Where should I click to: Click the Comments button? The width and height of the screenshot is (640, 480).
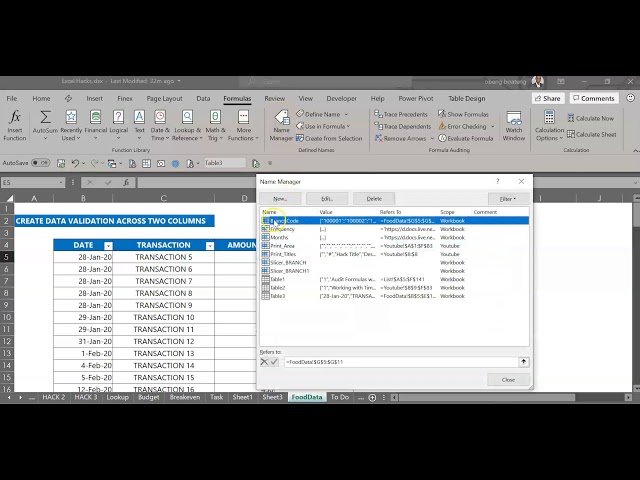coord(594,98)
